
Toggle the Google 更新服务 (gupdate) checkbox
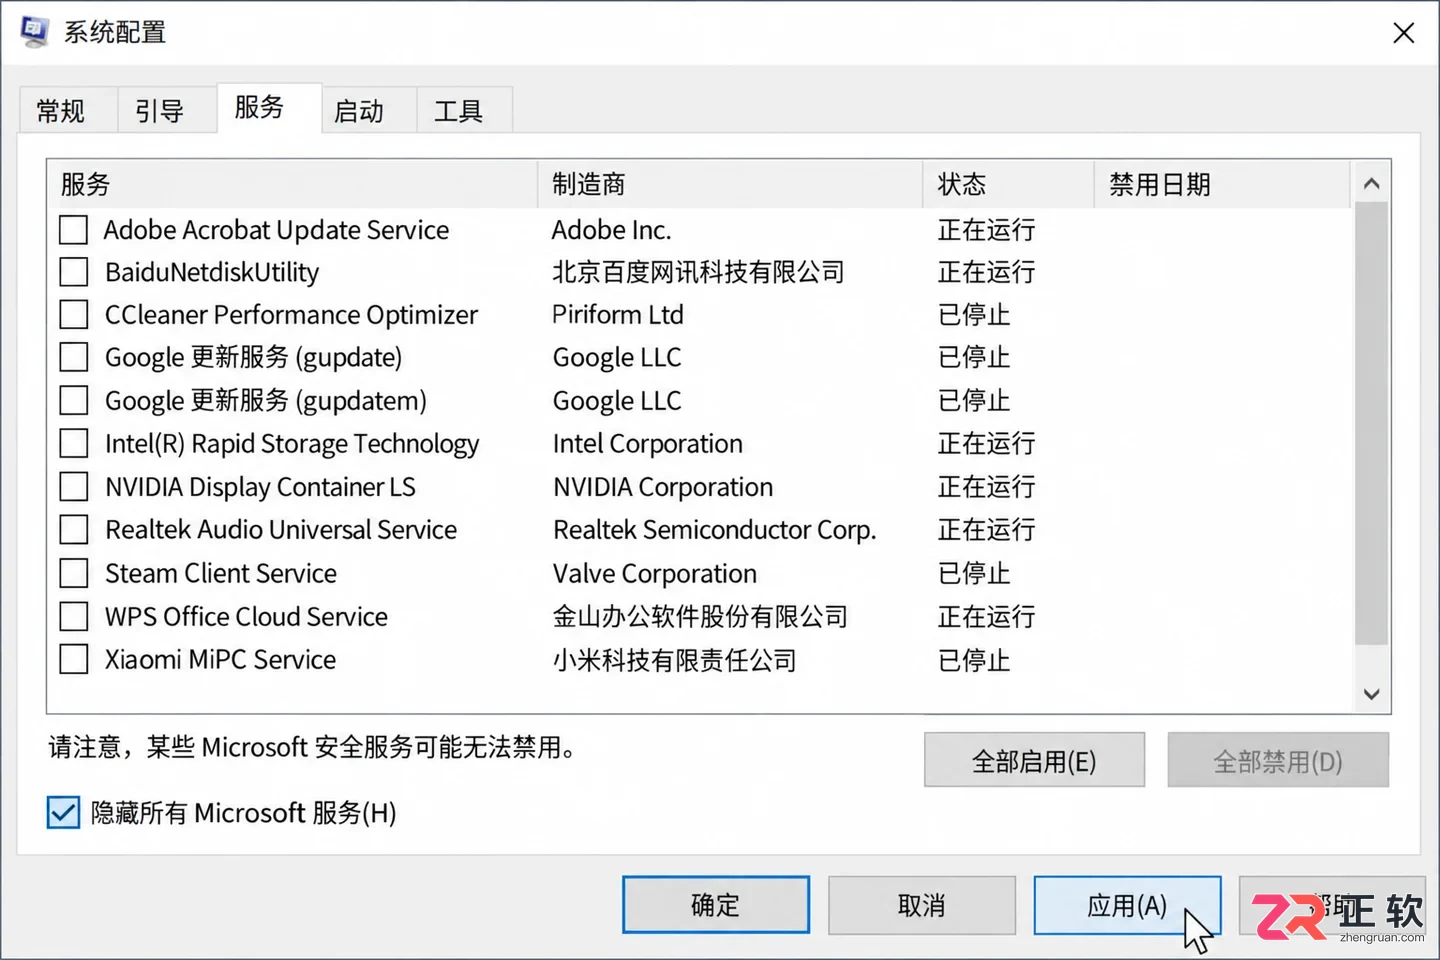click(x=73, y=357)
